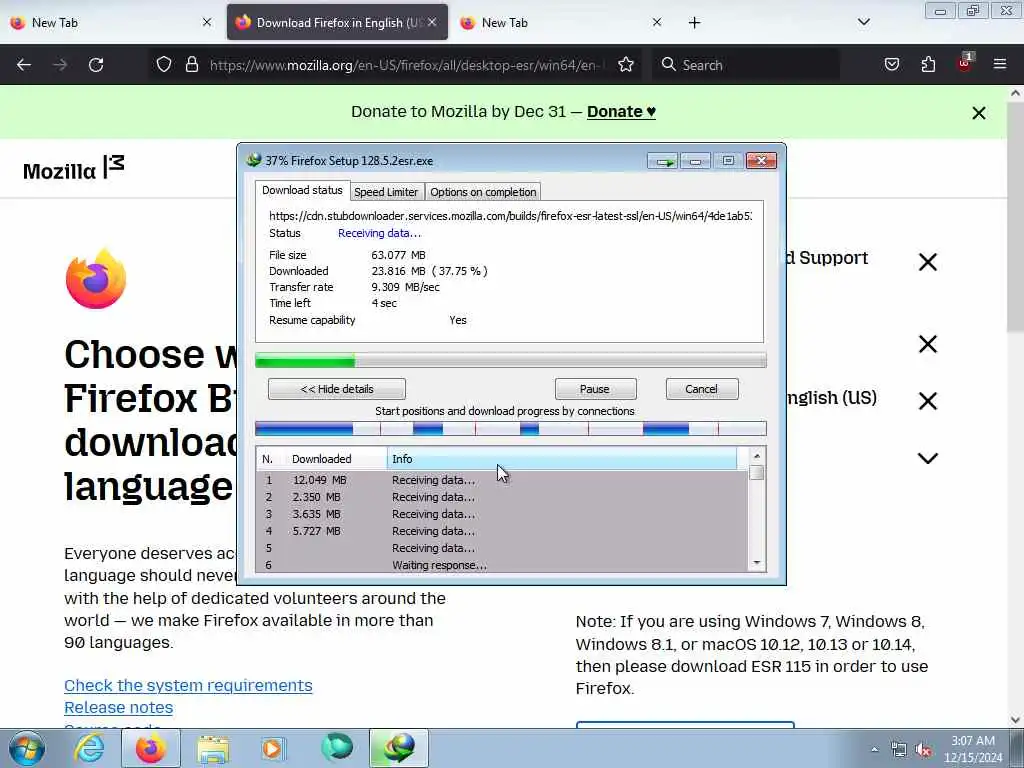The width and height of the screenshot is (1024, 768).
Task: Switch to the third New Tab
Action: [558, 23]
